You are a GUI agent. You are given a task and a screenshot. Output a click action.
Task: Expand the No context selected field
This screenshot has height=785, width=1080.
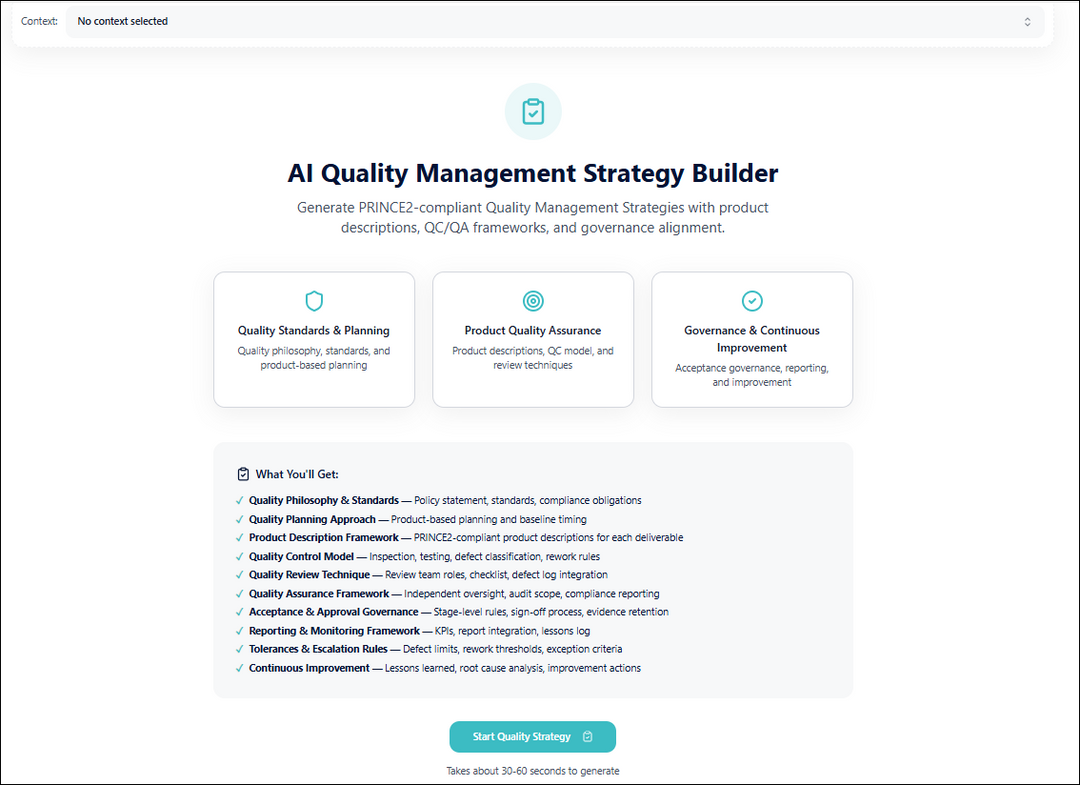[555, 20]
